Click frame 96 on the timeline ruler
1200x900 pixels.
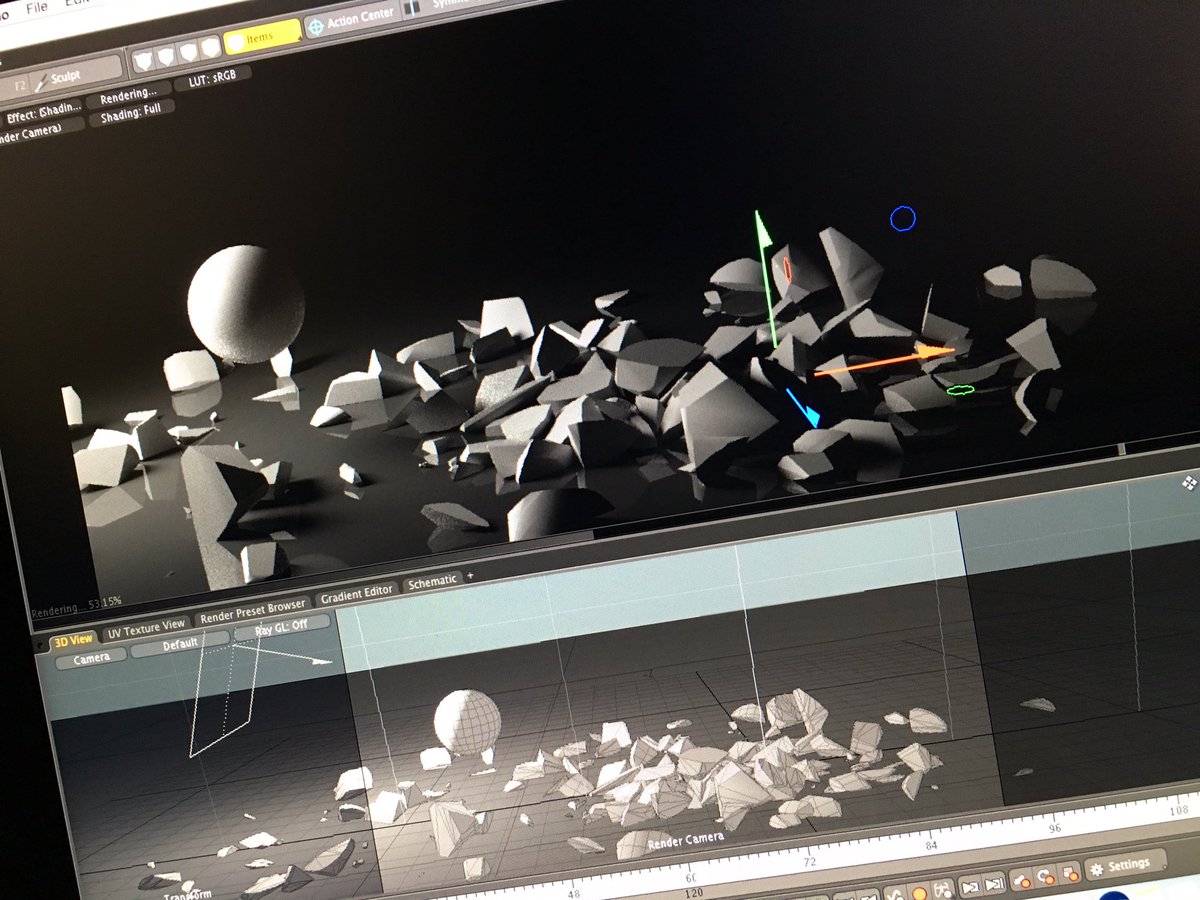click(x=1055, y=828)
